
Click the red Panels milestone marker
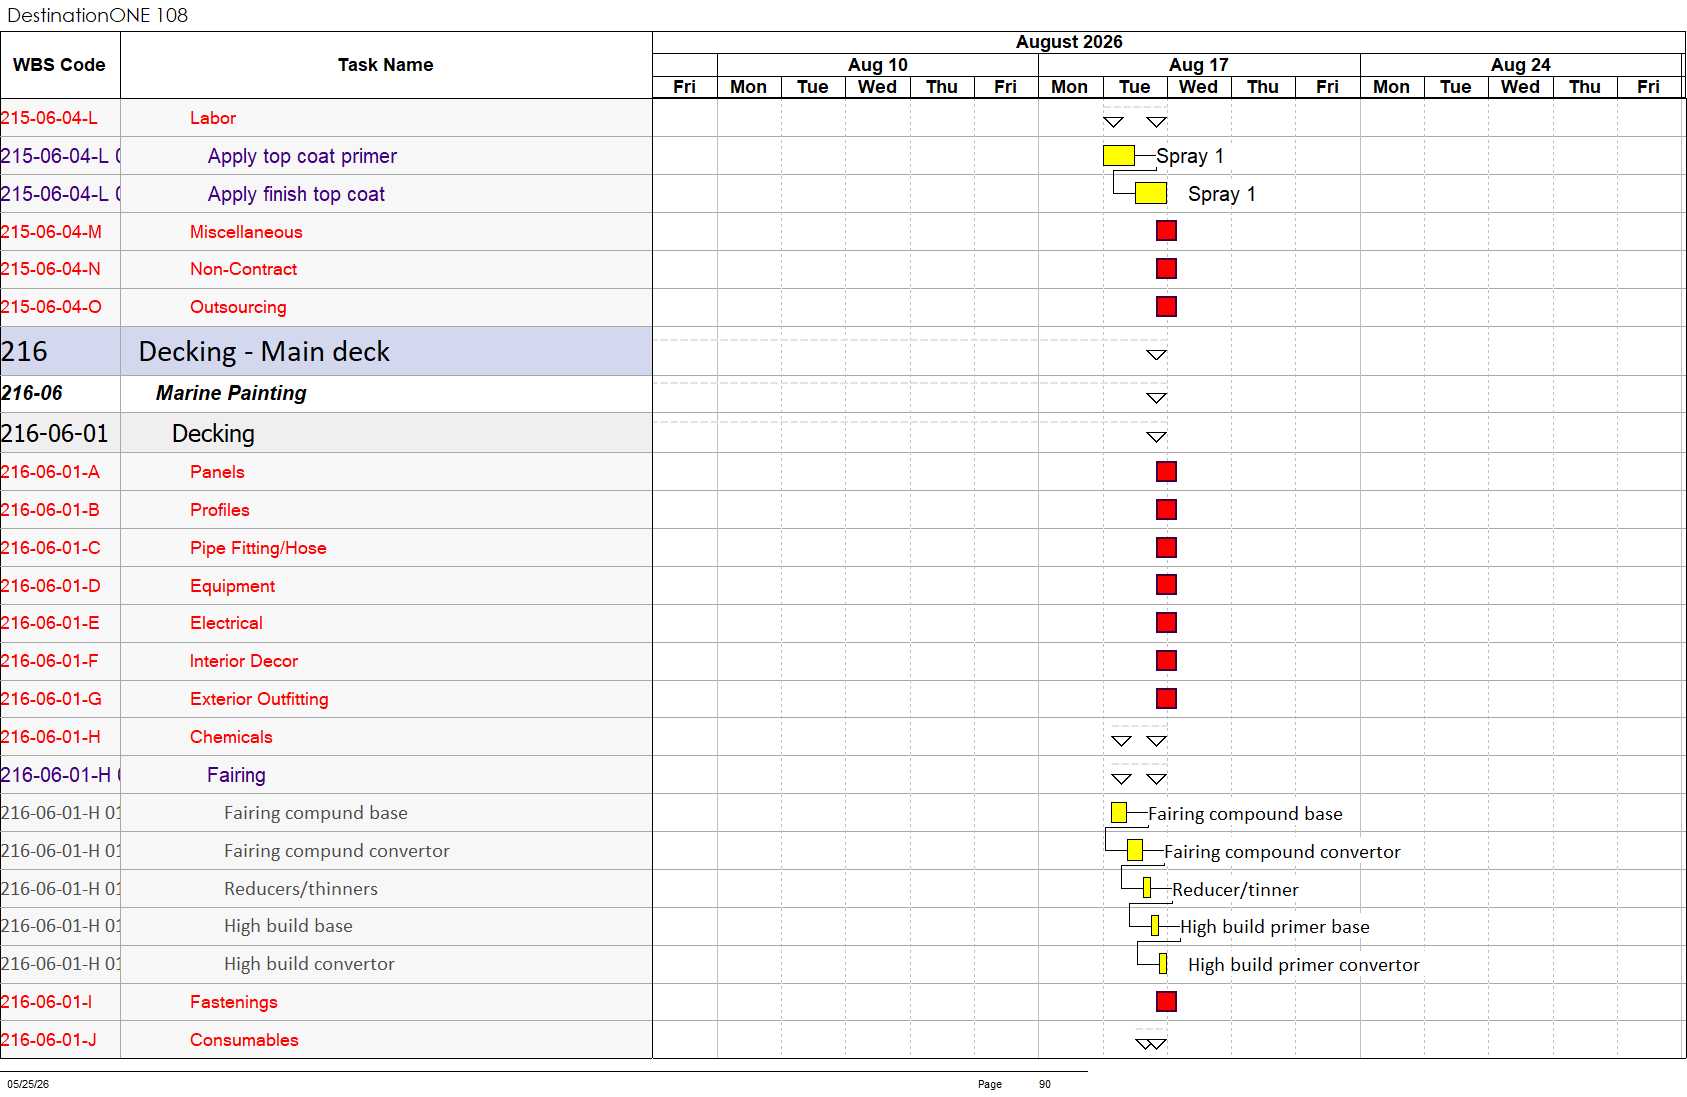[1166, 472]
